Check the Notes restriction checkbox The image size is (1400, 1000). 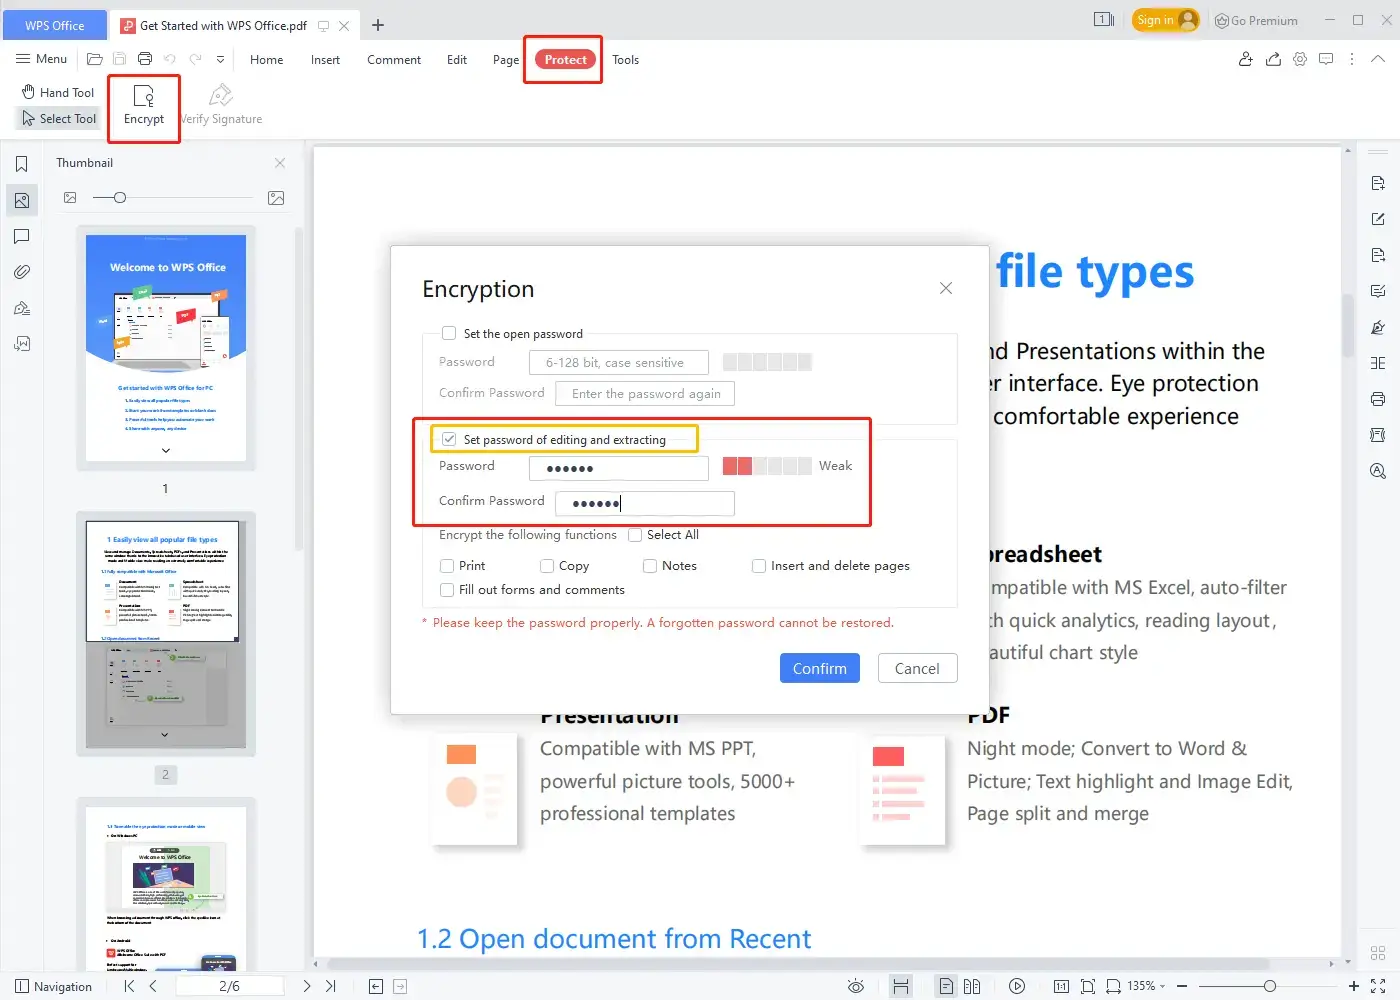tap(650, 566)
